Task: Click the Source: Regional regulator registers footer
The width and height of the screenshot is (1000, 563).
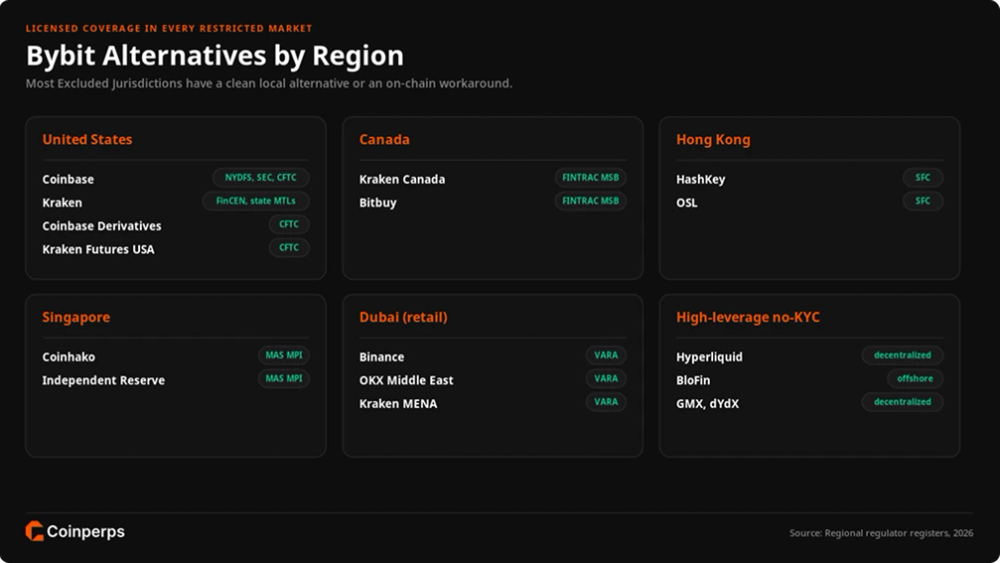Action: (x=881, y=533)
